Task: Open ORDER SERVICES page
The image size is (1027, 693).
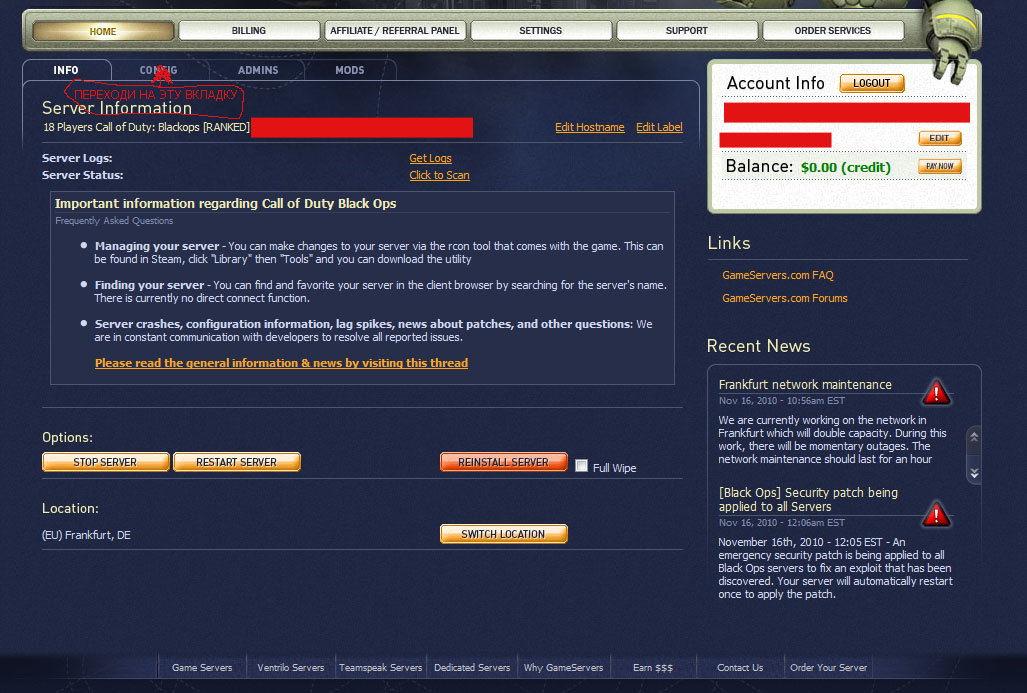Action: point(832,31)
